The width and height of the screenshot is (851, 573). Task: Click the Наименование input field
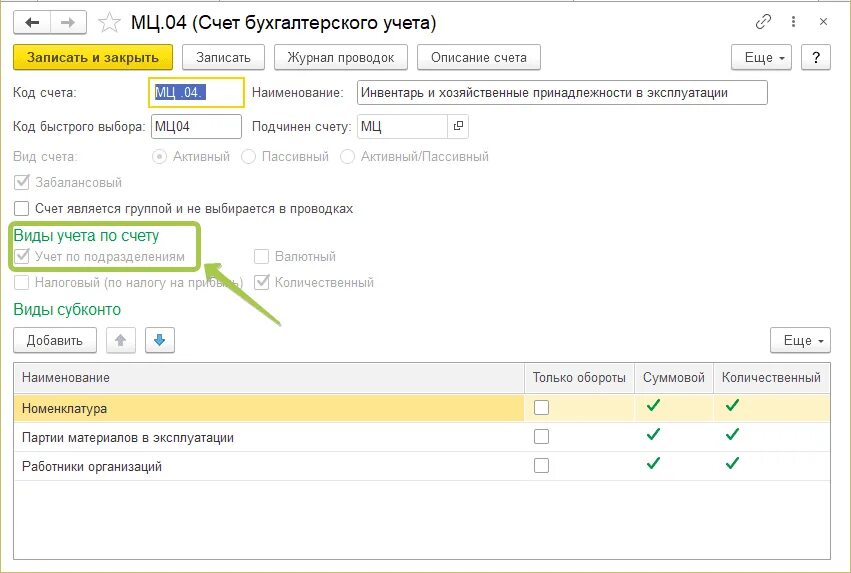(x=562, y=92)
